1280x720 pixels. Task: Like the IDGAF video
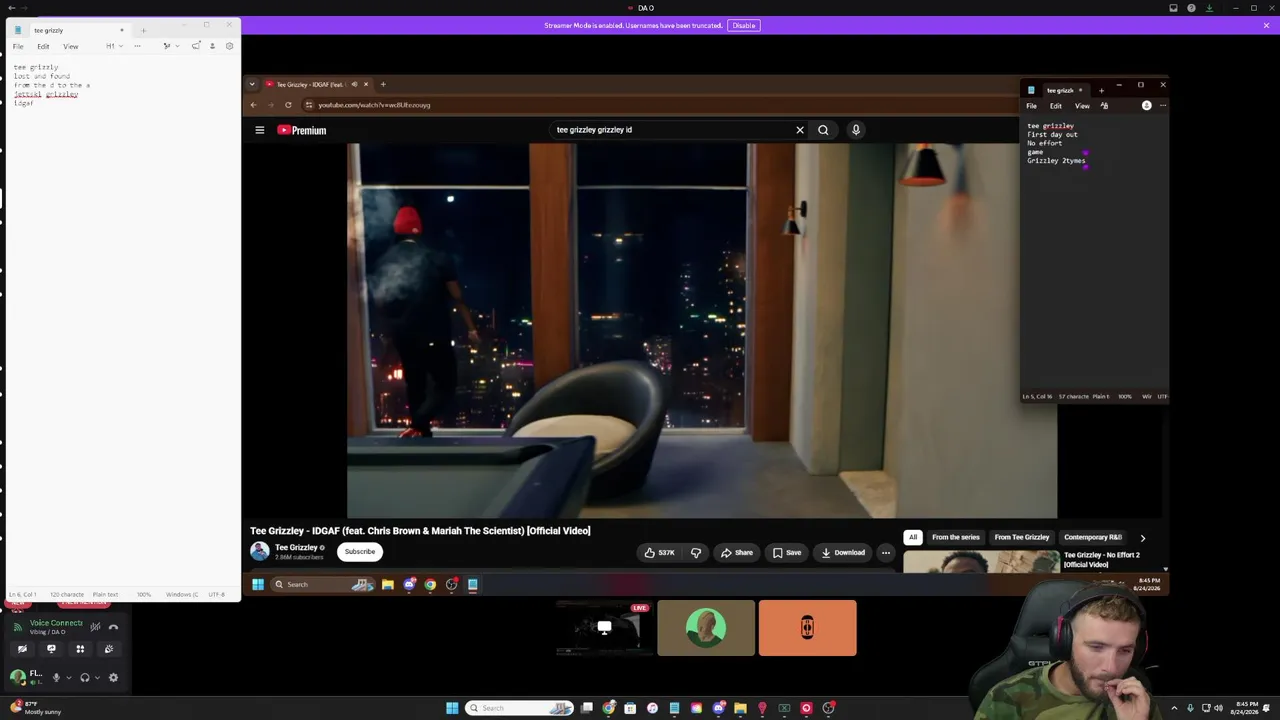pyautogui.click(x=659, y=552)
